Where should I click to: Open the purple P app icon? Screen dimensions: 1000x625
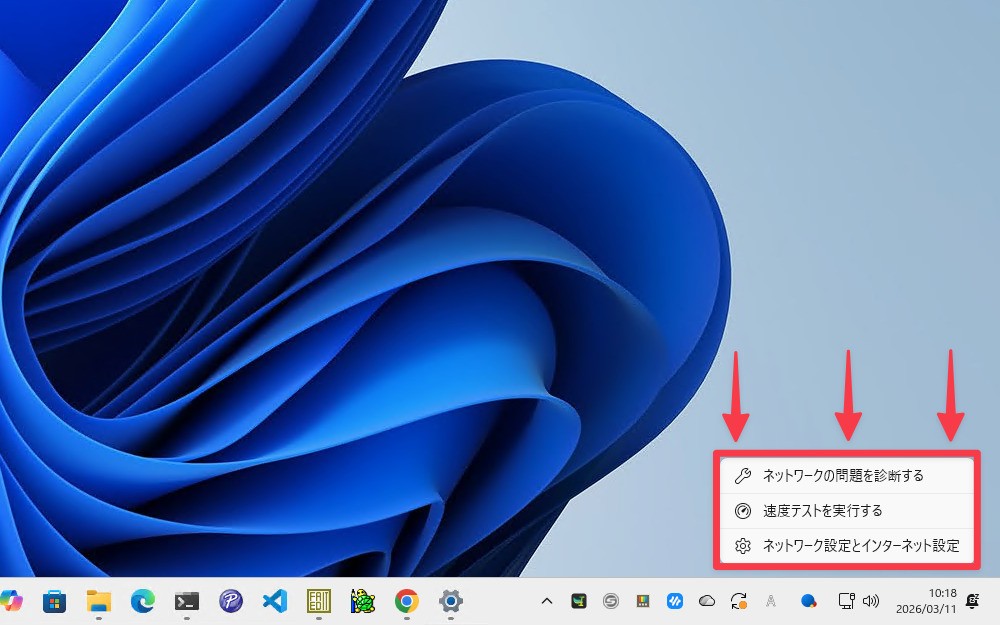coord(231,601)
